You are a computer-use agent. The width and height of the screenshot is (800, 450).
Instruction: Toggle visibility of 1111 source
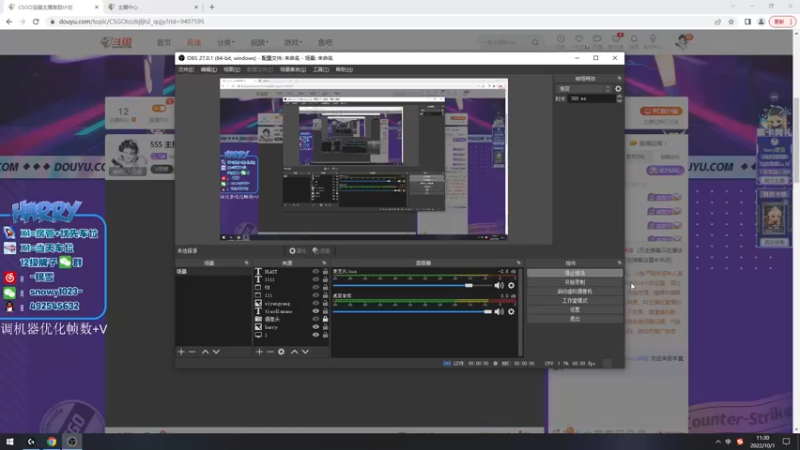point(315,279)
